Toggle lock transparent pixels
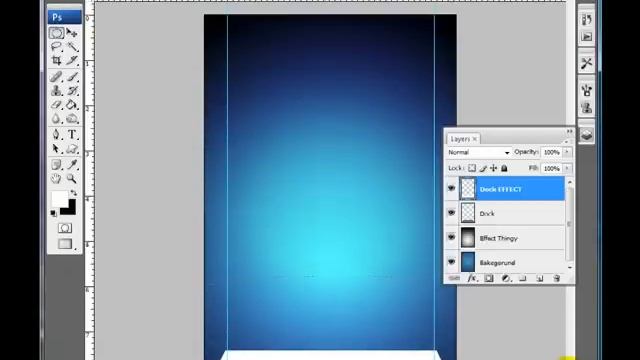 [472, 168]
